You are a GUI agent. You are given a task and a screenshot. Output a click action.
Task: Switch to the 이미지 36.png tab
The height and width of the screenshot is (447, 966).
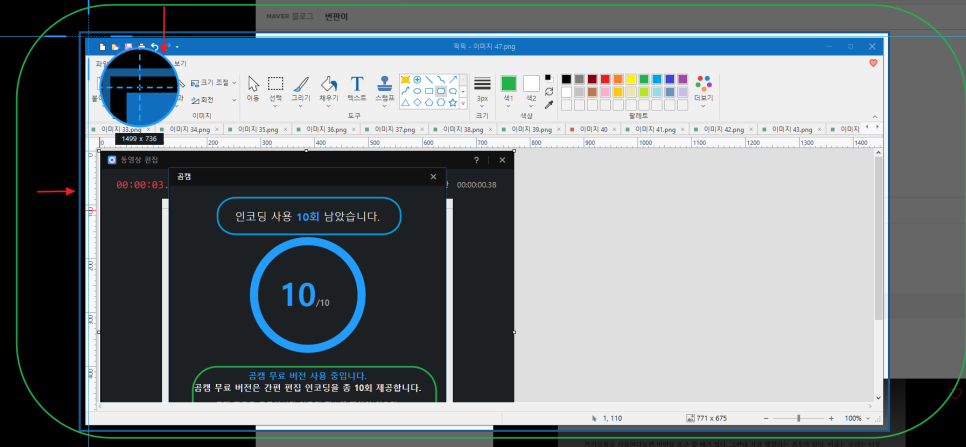pos(327,129)
